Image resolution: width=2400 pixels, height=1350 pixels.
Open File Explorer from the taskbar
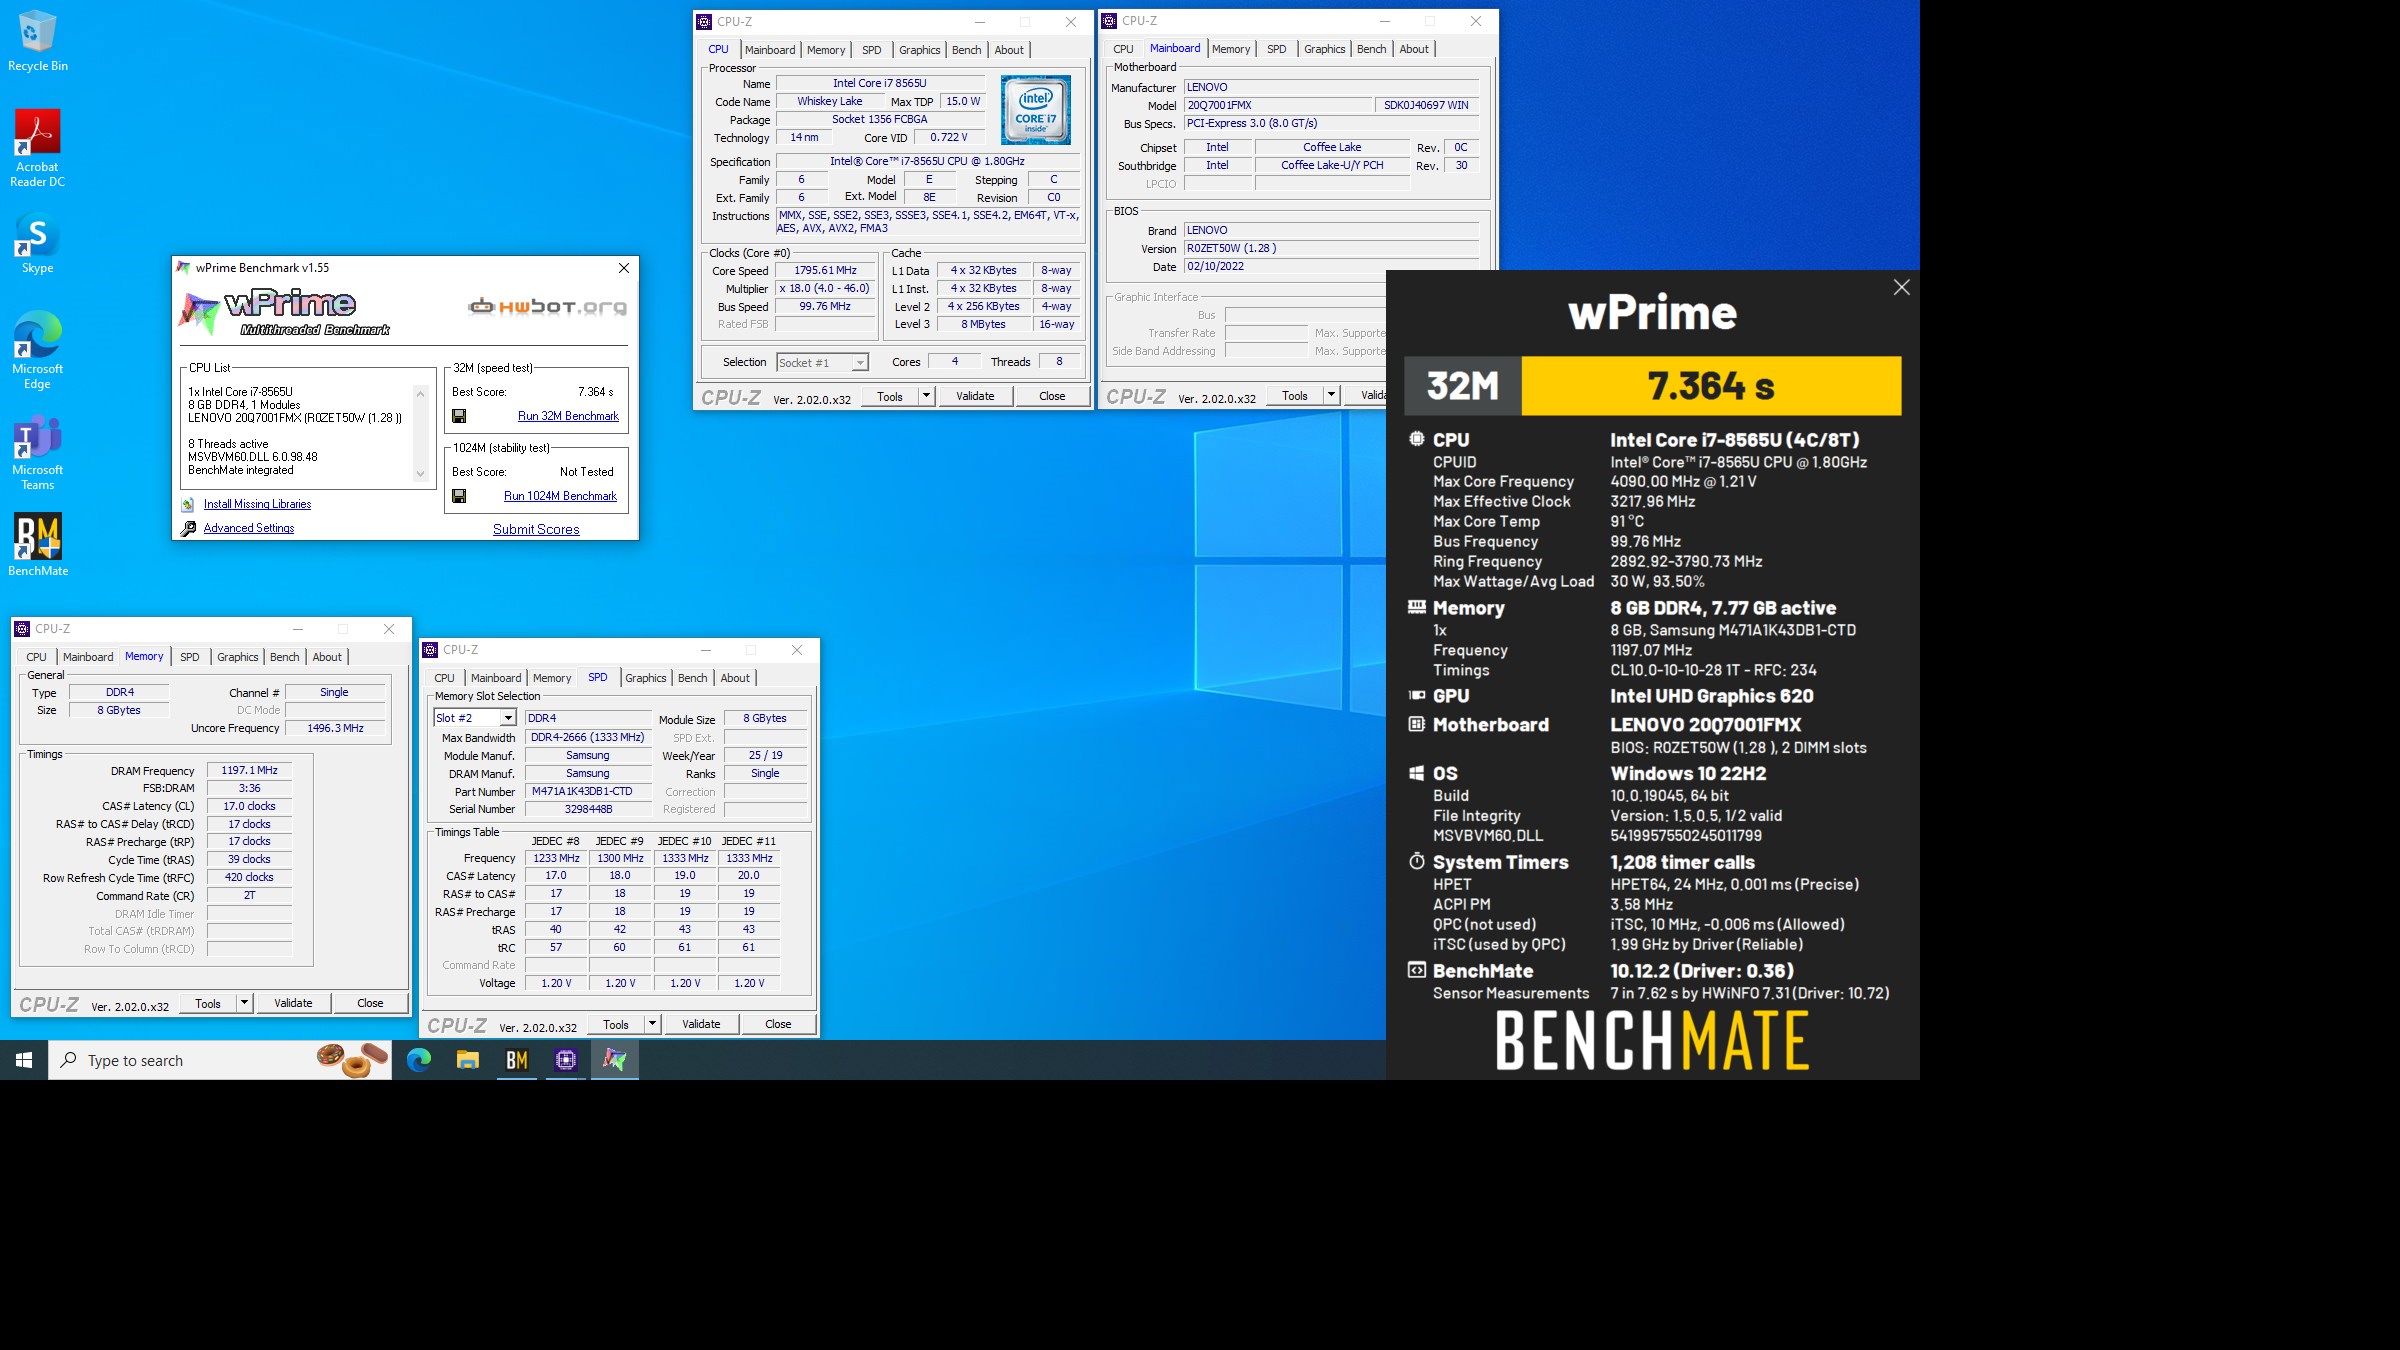tap(468, 1060)
